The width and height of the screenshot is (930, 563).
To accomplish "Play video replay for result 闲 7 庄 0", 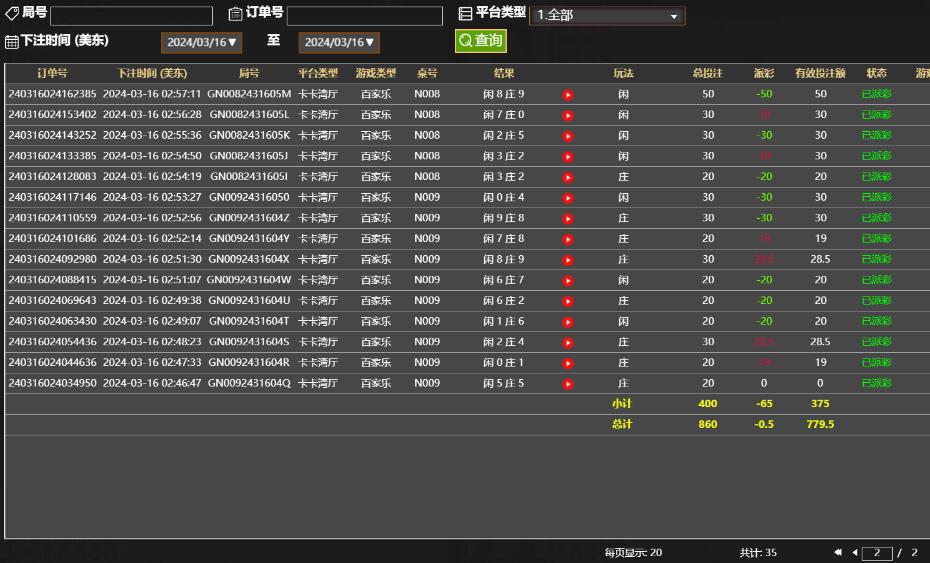I will click(x=568, y=115).
